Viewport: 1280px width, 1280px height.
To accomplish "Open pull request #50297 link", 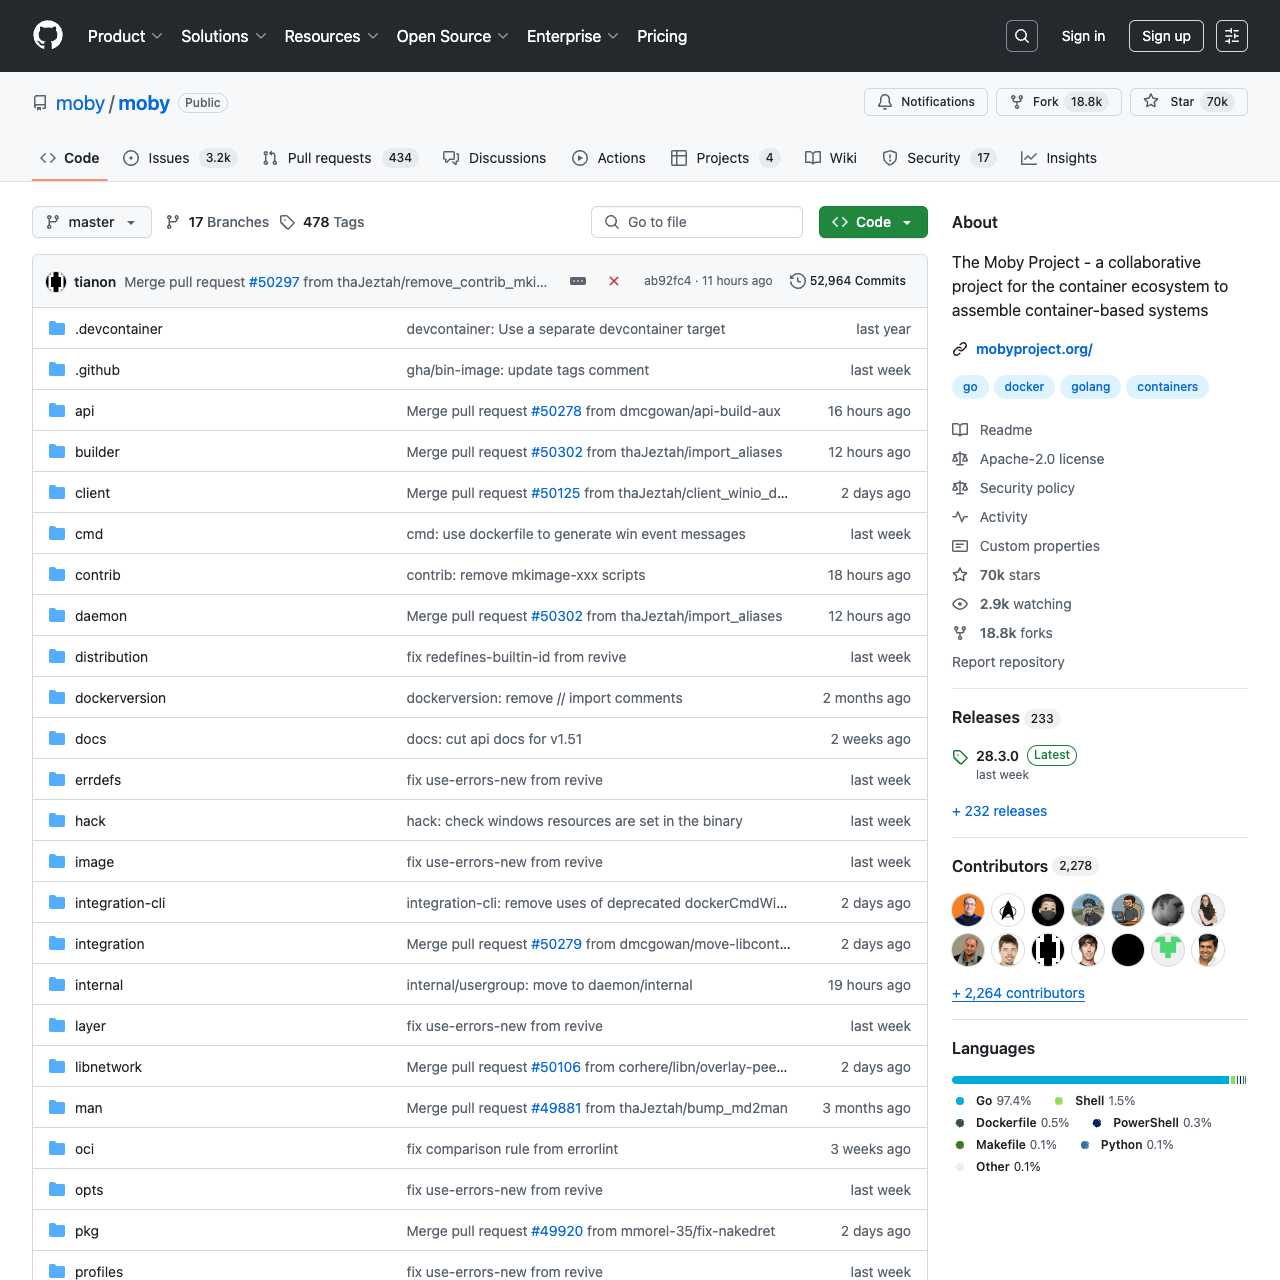I will click(274, 282).
